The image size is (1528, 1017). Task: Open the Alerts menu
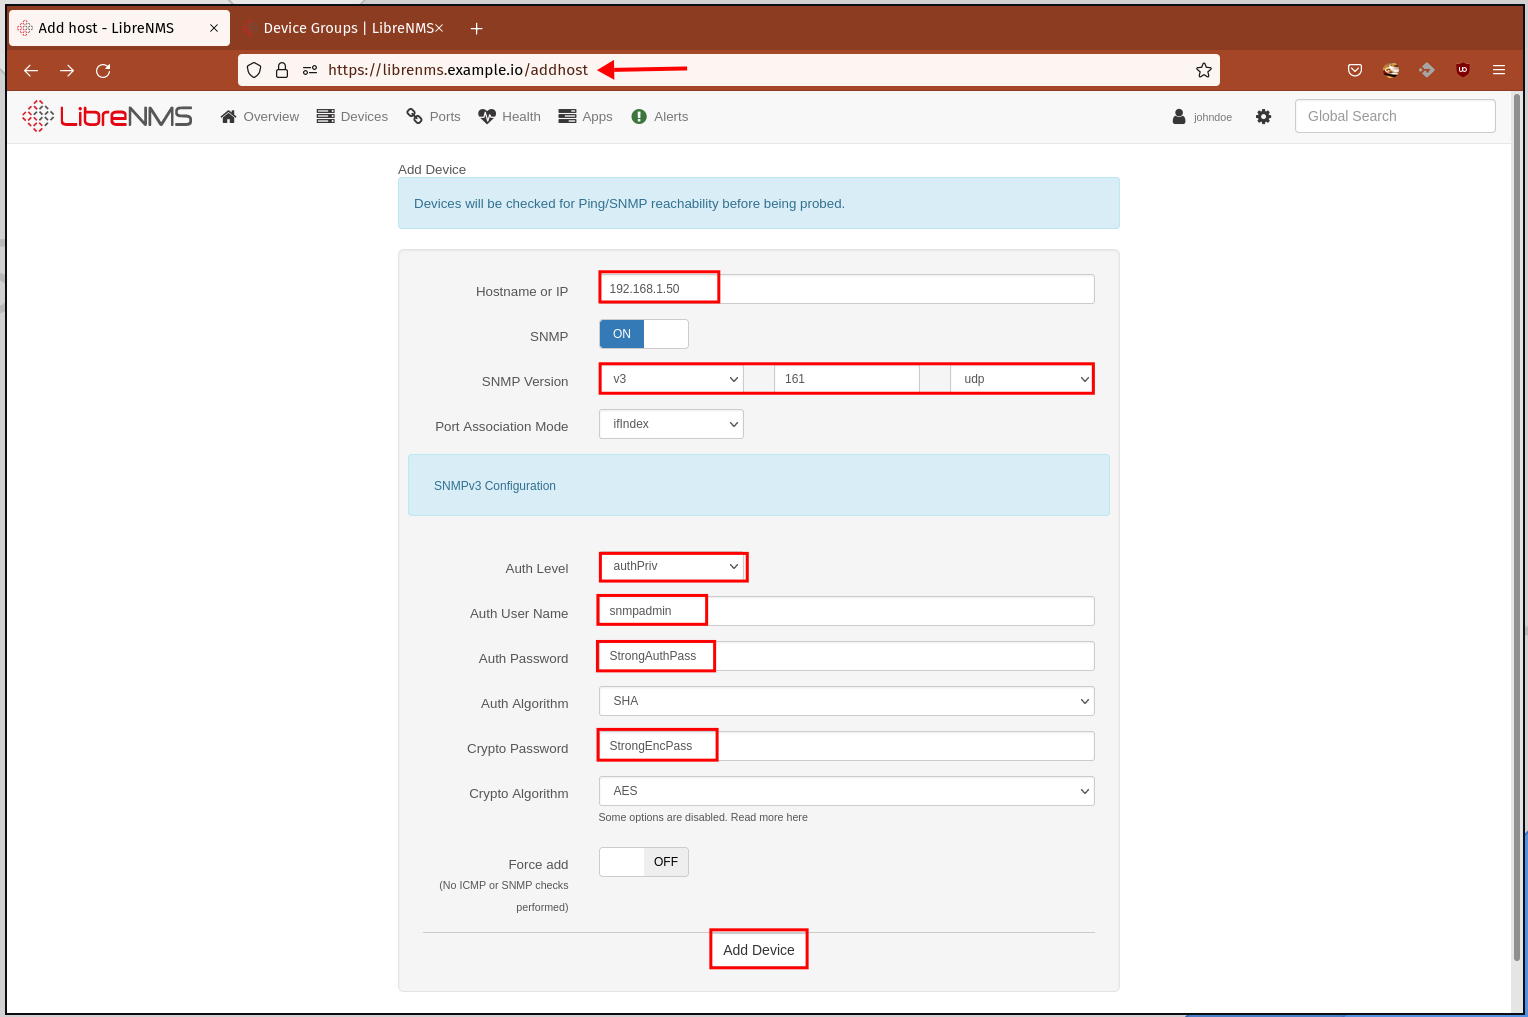(x=660, y=117)
